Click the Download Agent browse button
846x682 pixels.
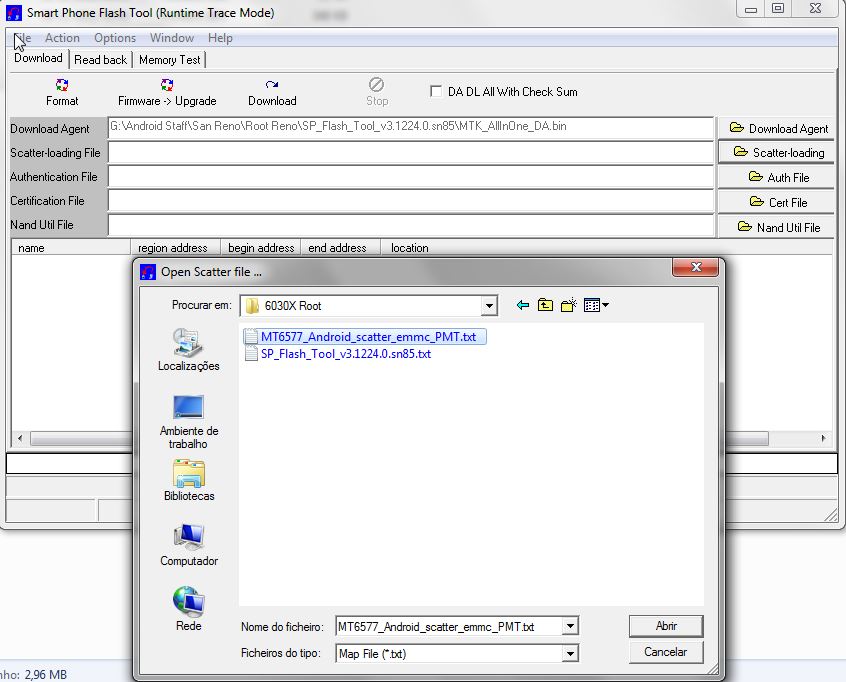click(776, 128)
